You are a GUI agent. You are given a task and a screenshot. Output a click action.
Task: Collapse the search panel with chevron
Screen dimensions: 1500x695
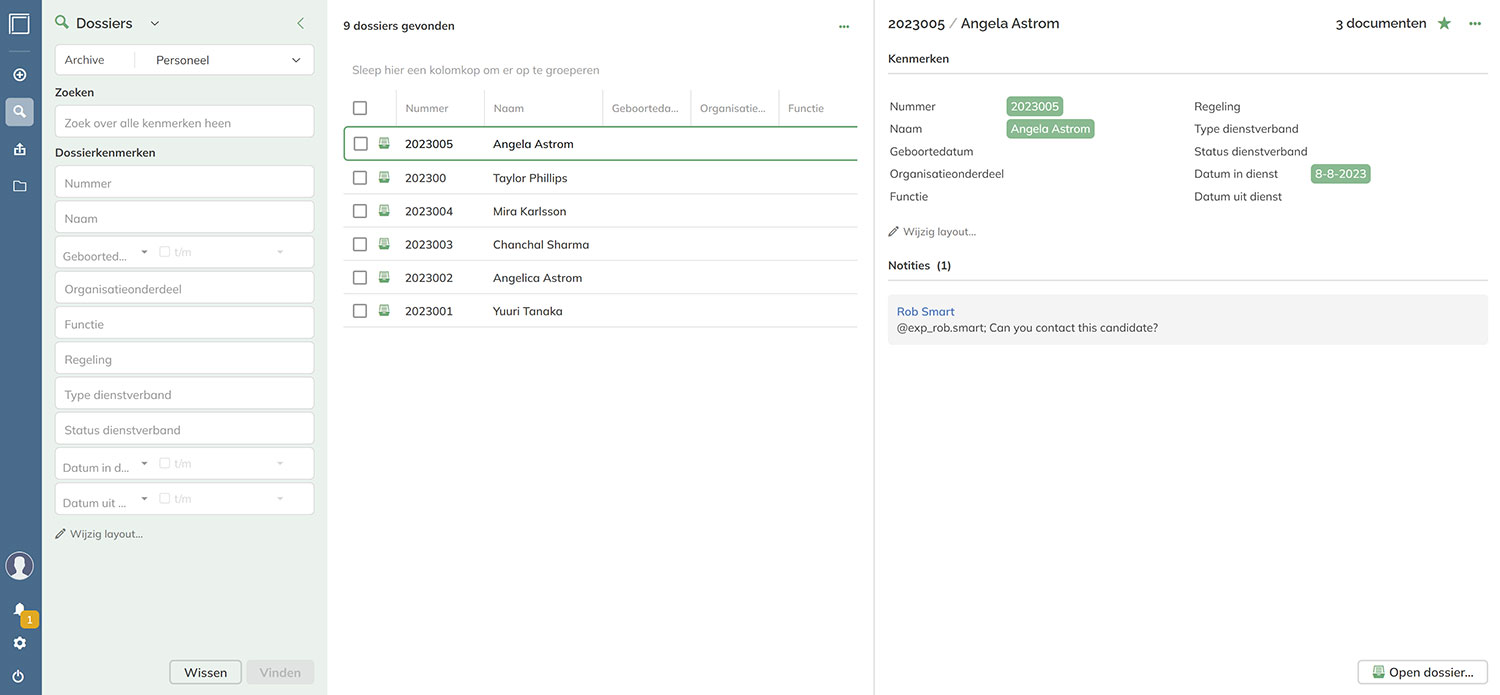click(300, 23)
